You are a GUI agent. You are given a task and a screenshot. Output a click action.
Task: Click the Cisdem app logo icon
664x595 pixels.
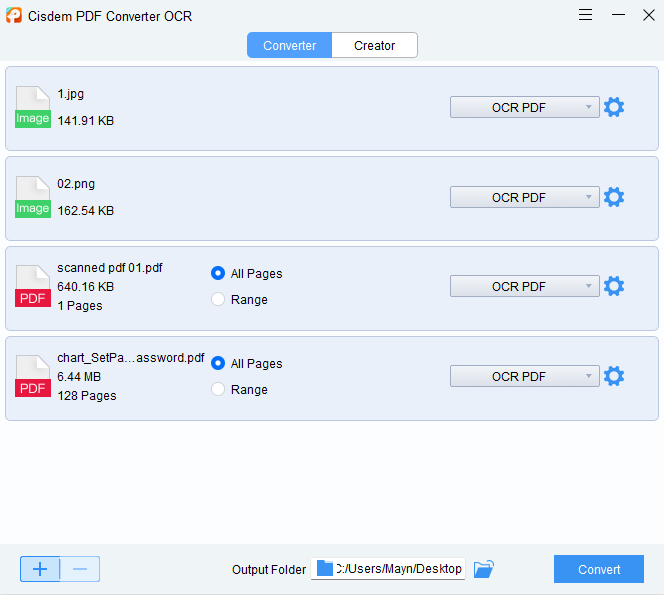point(14,16)
